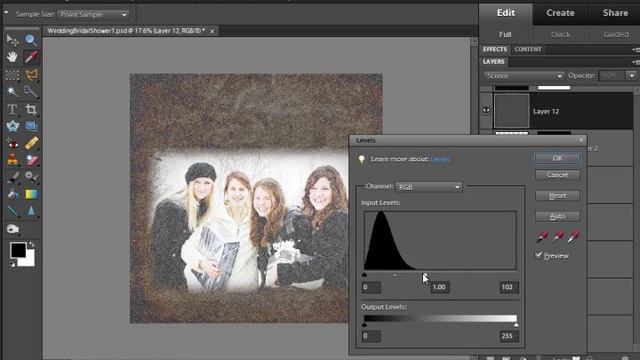Select the WeddingBridalShower1.psd document tab

(x=126, y=31)
